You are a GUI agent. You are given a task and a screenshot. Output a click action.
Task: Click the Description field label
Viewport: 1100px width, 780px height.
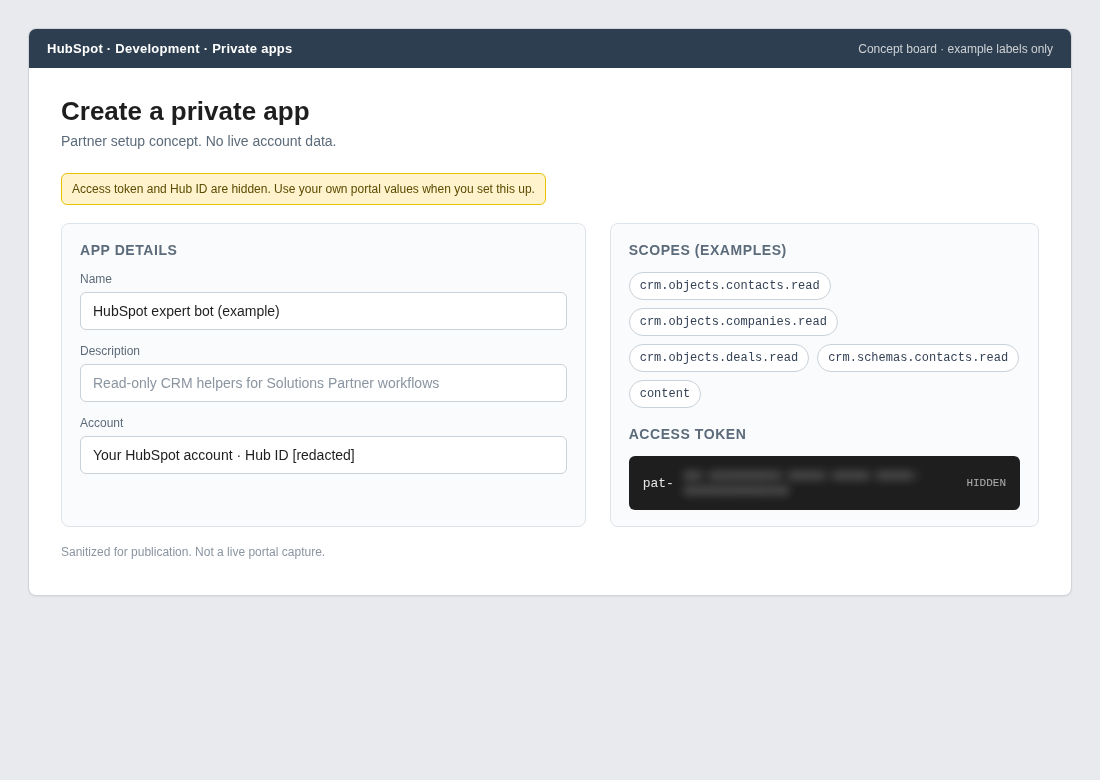[x=110, y=351]
